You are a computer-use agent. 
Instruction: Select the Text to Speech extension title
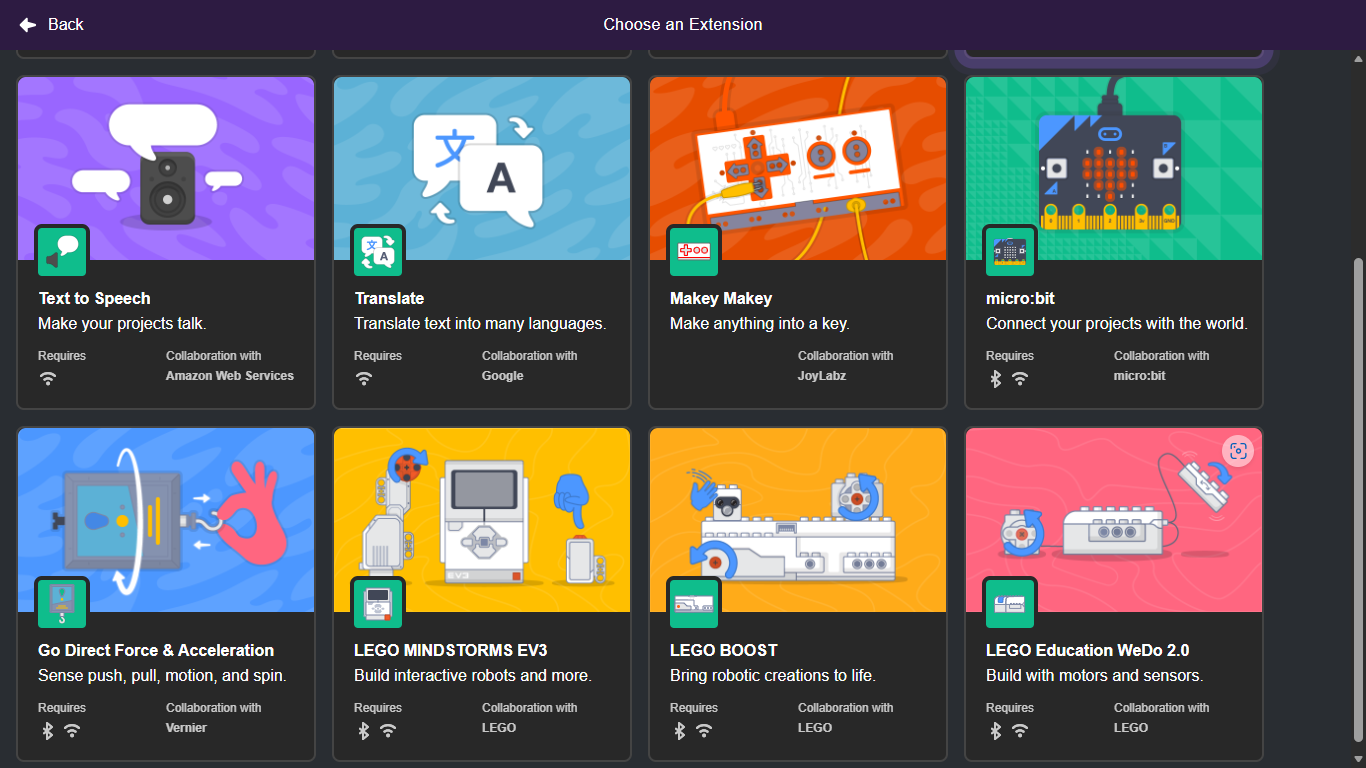94,298
